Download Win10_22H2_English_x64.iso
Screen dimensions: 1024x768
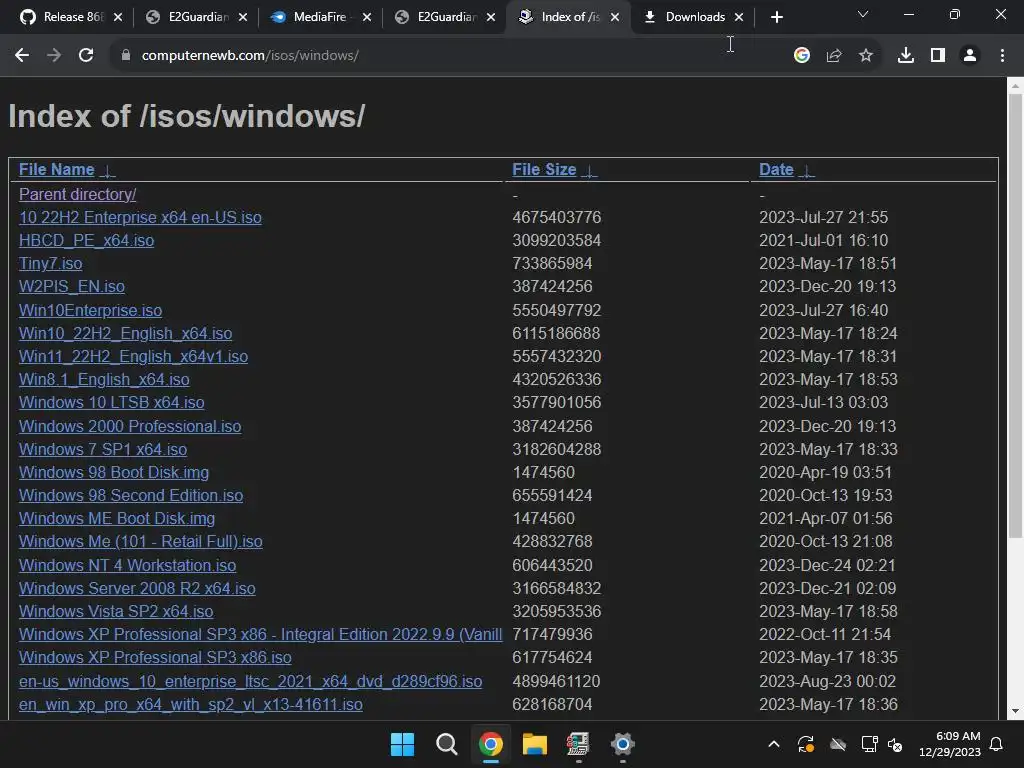click(x=125, y=334)
